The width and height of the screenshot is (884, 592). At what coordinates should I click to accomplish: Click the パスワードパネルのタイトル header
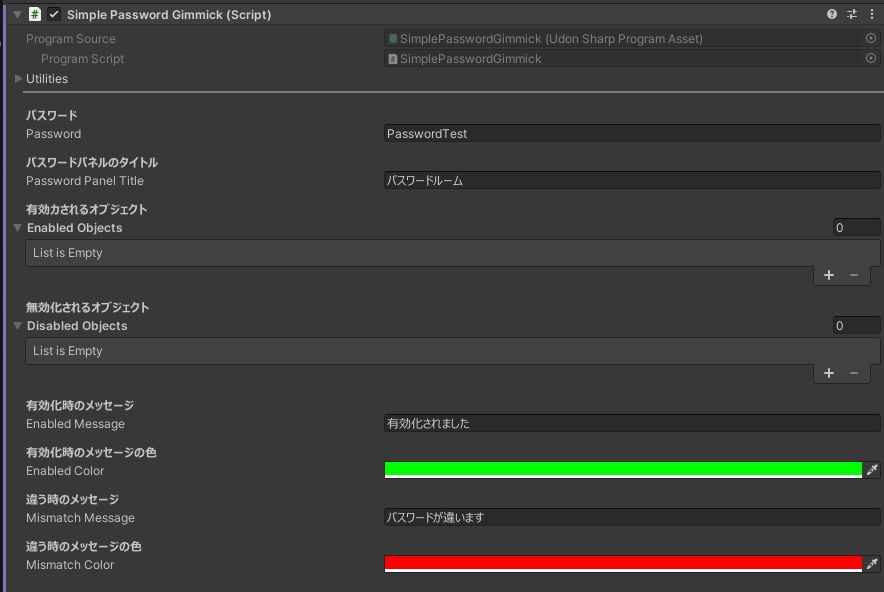pos(92,162)
